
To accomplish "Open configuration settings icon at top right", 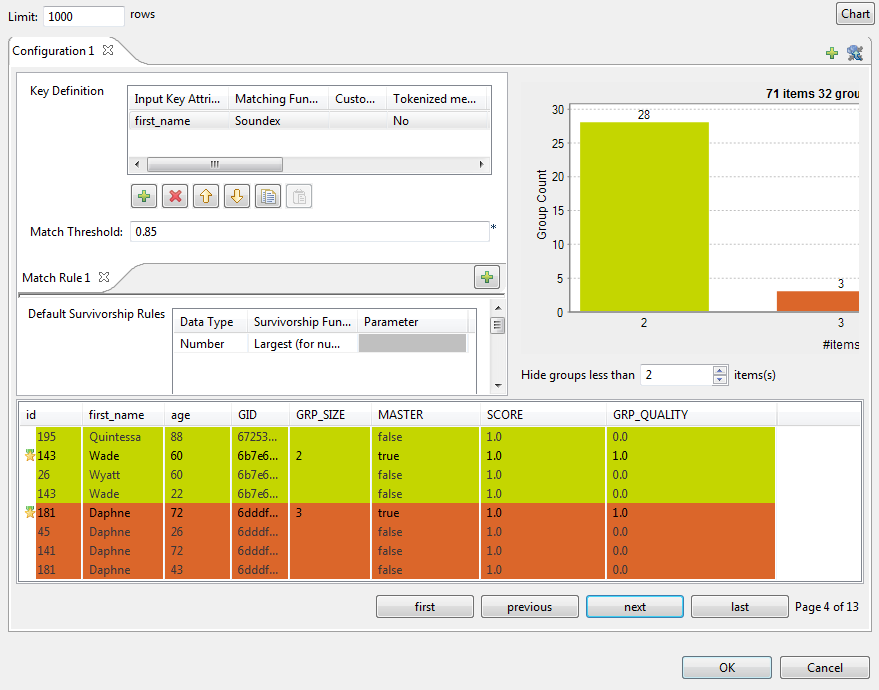I will pos(854,53).
